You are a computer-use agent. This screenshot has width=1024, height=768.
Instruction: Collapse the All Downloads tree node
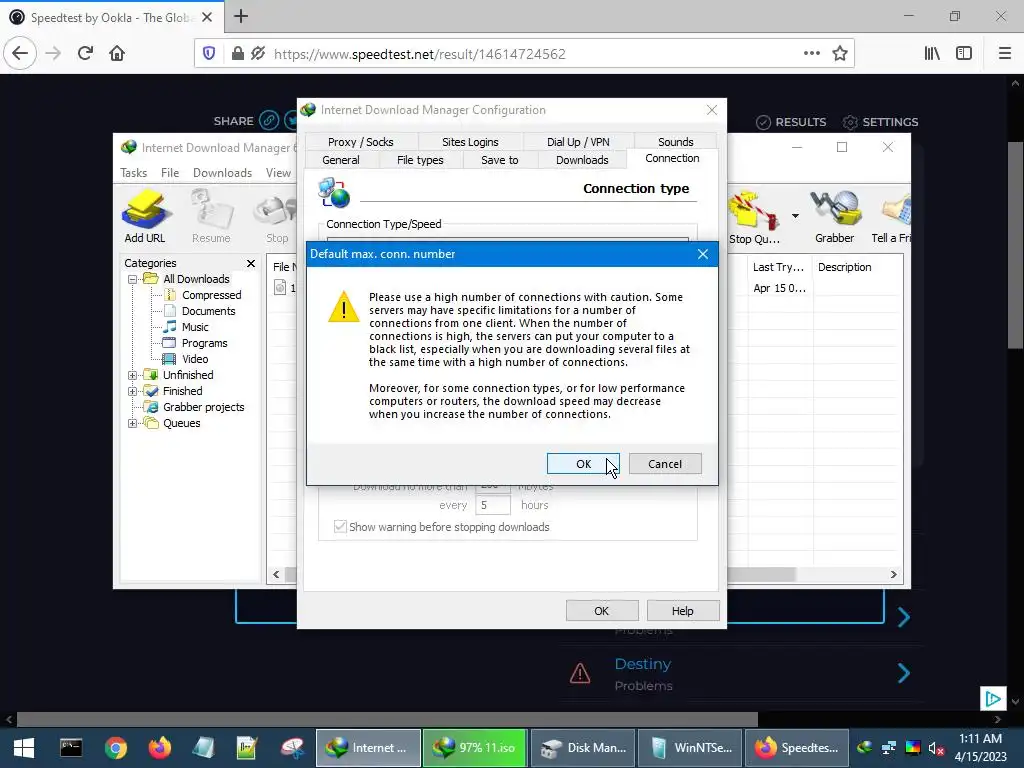pyautogui.click(x=133, y=279)
